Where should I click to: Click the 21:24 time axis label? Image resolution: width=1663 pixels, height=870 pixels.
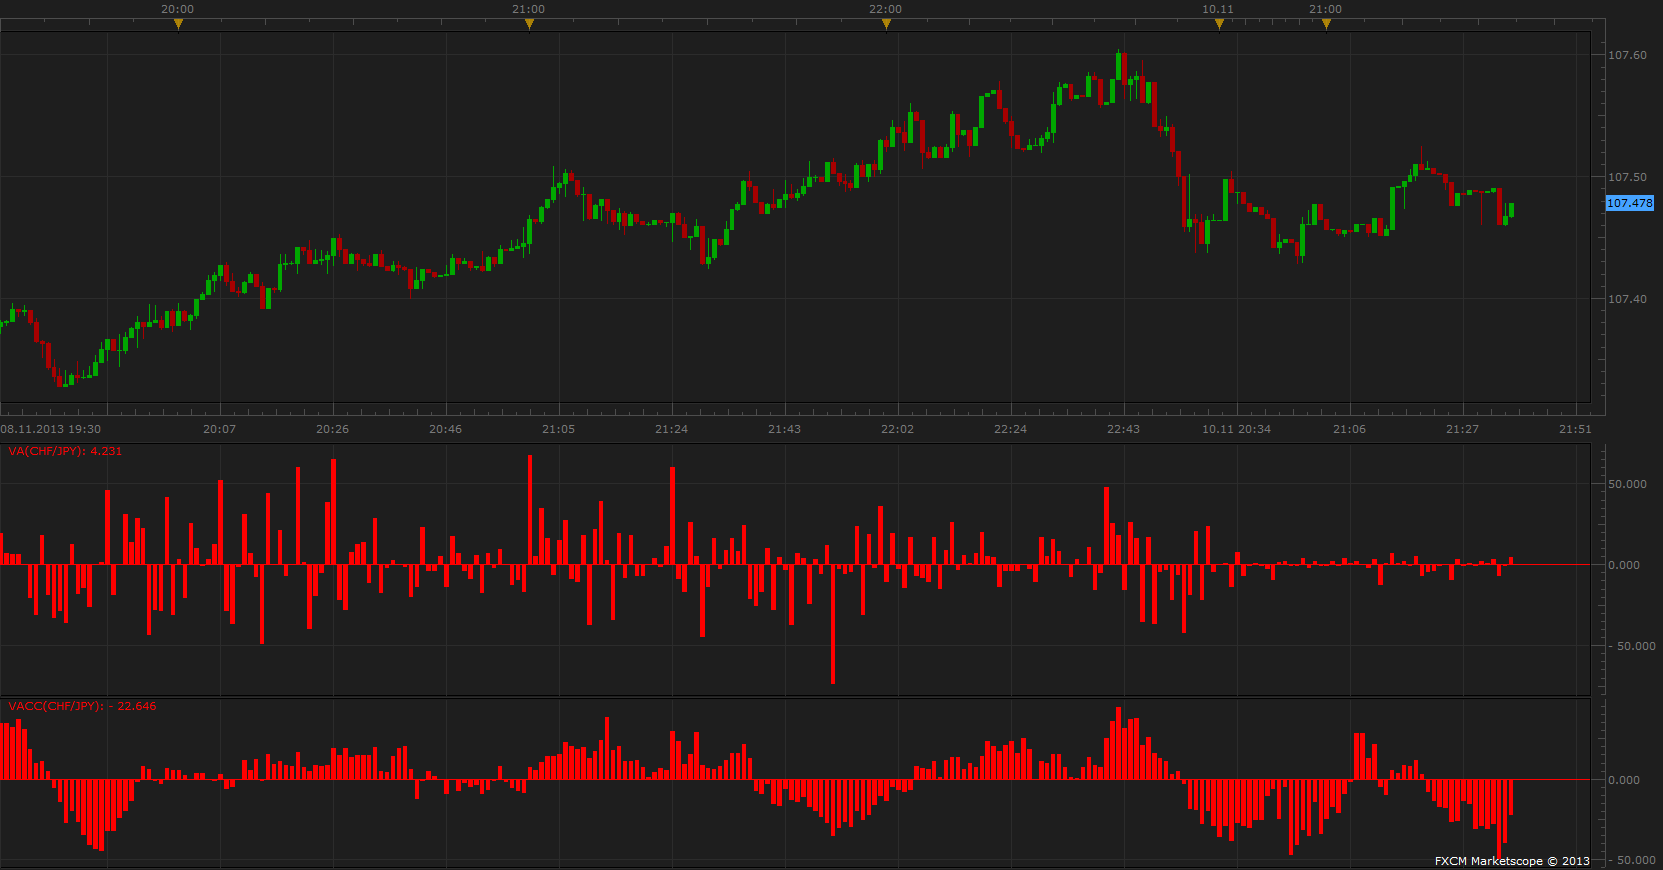pos(672,429)
